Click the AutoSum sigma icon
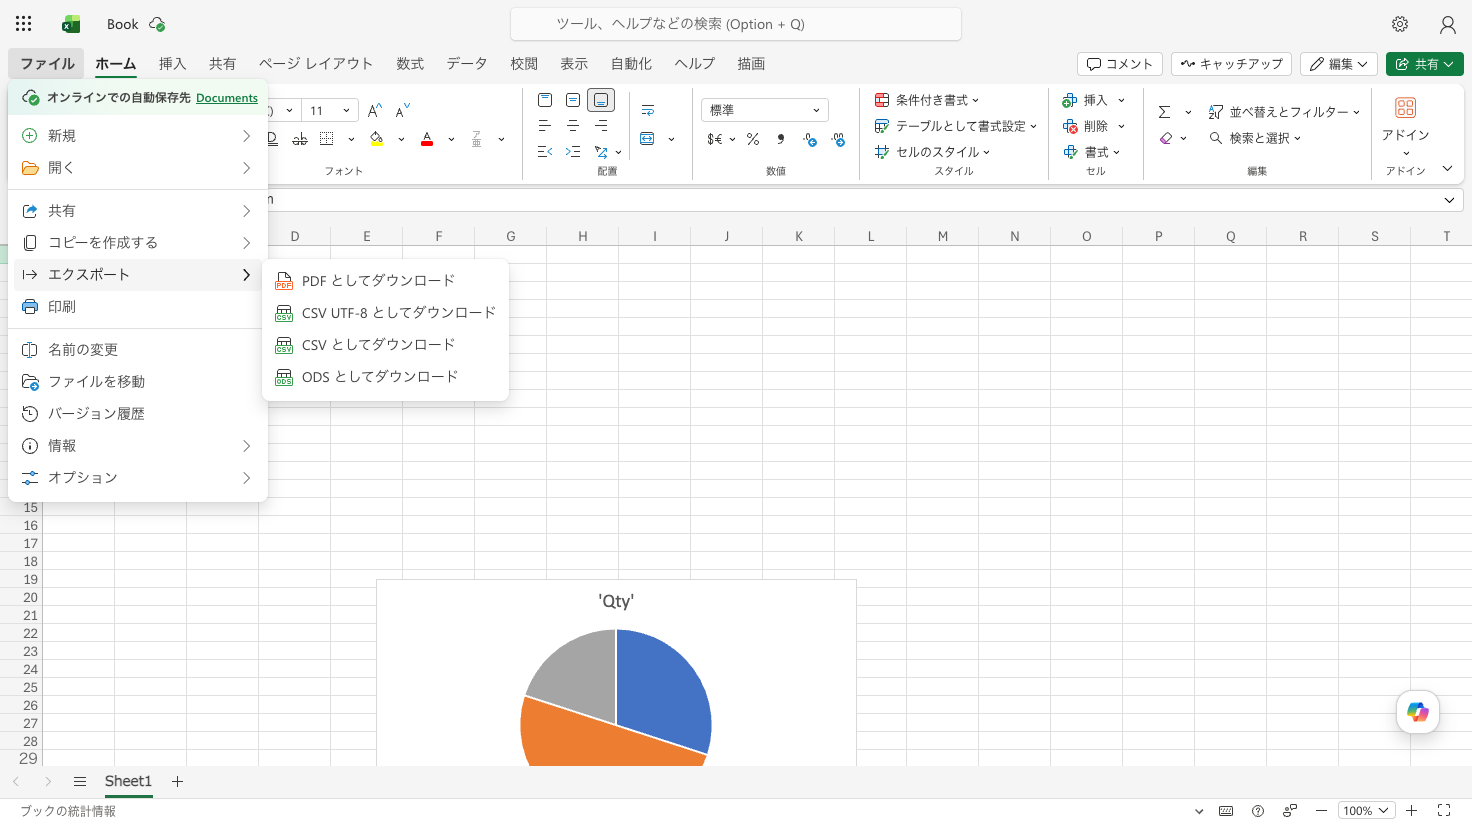This screenshot has height=821, width=1472. (x=1164, y=112)
